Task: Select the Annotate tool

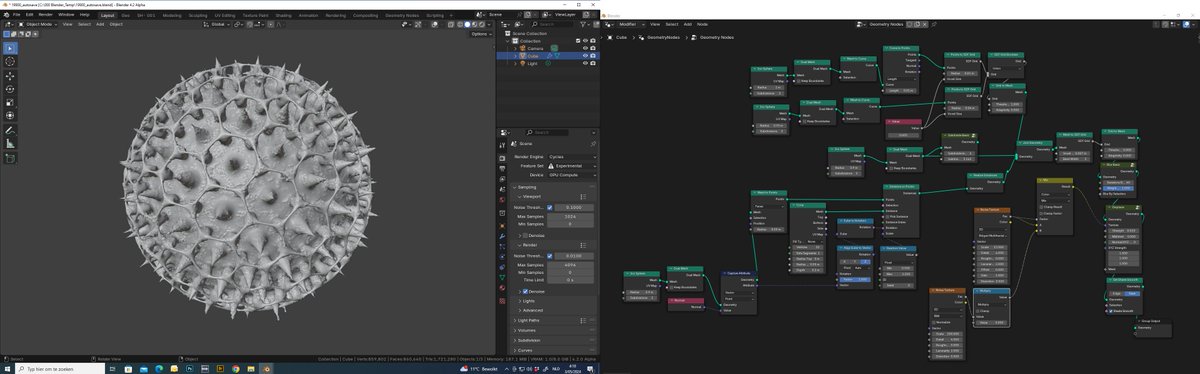Action: point(10,131)
